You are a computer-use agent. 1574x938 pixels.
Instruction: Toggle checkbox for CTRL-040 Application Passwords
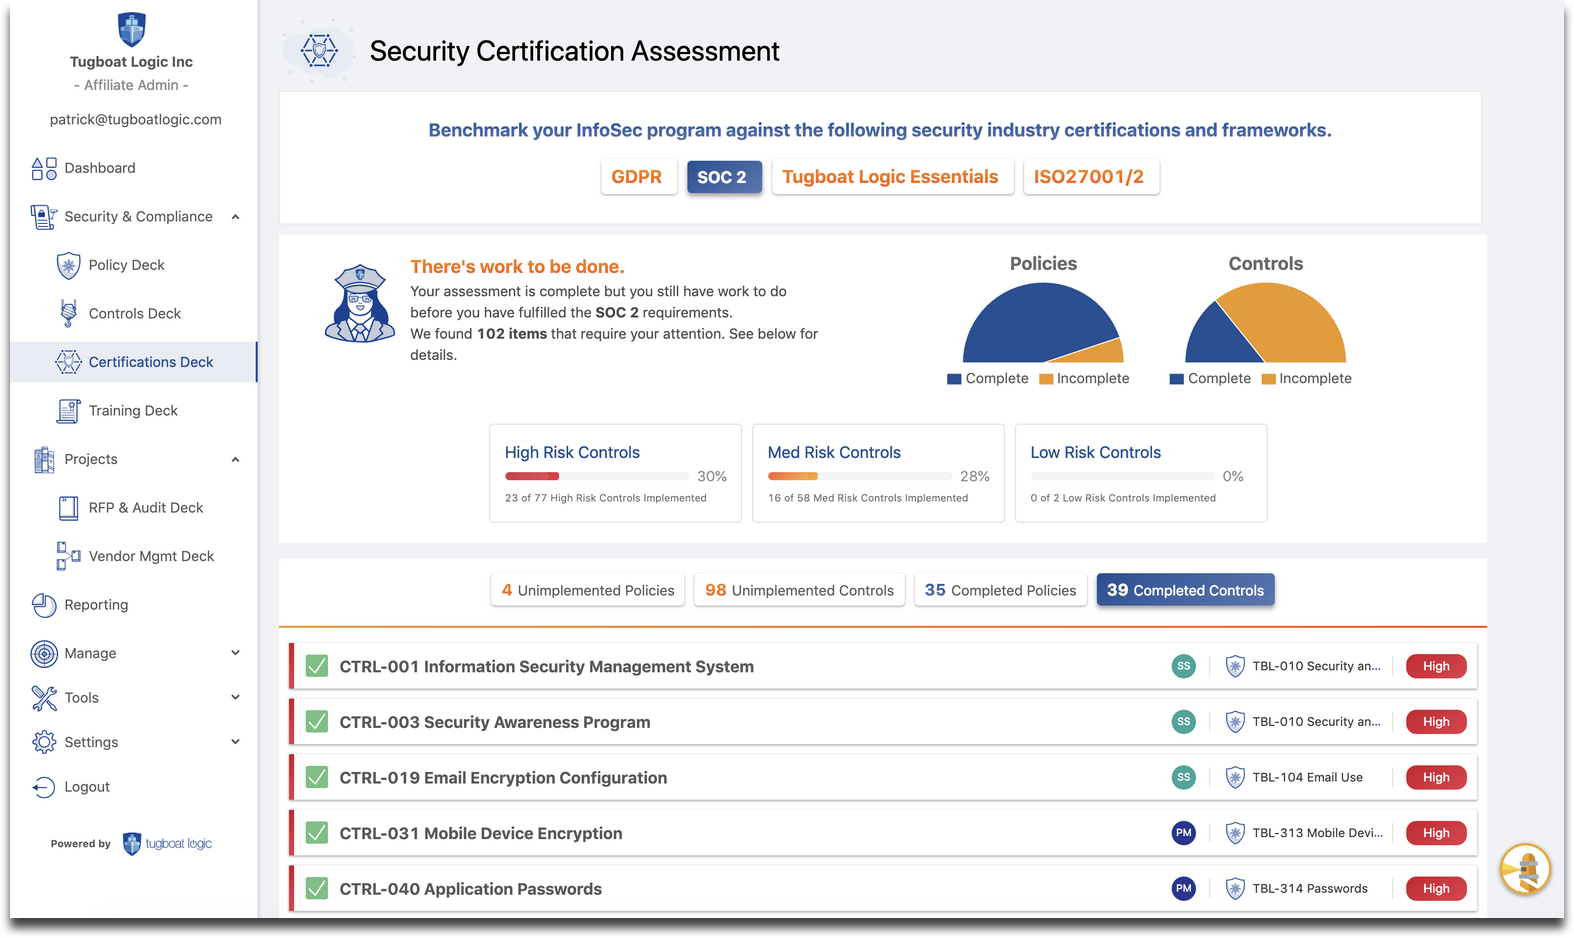pos(317,888)
